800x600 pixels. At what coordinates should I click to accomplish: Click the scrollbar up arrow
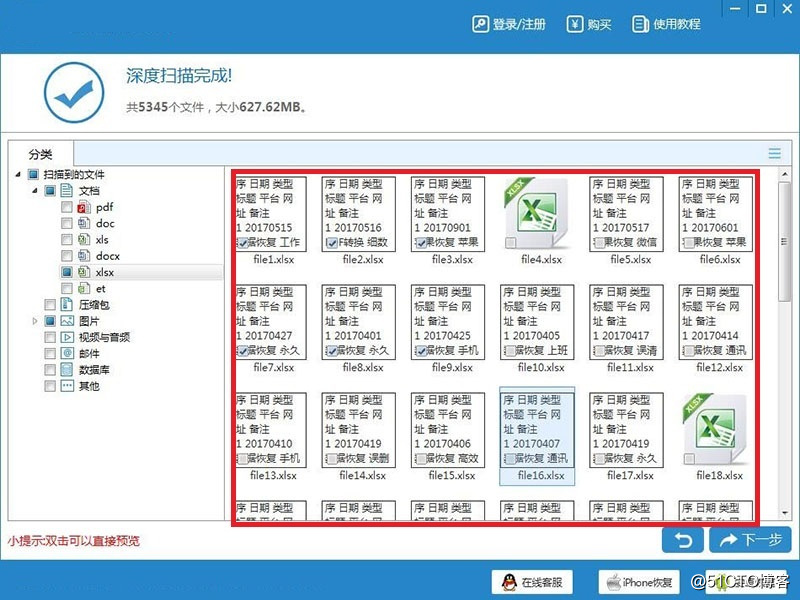tap(784, 175)
